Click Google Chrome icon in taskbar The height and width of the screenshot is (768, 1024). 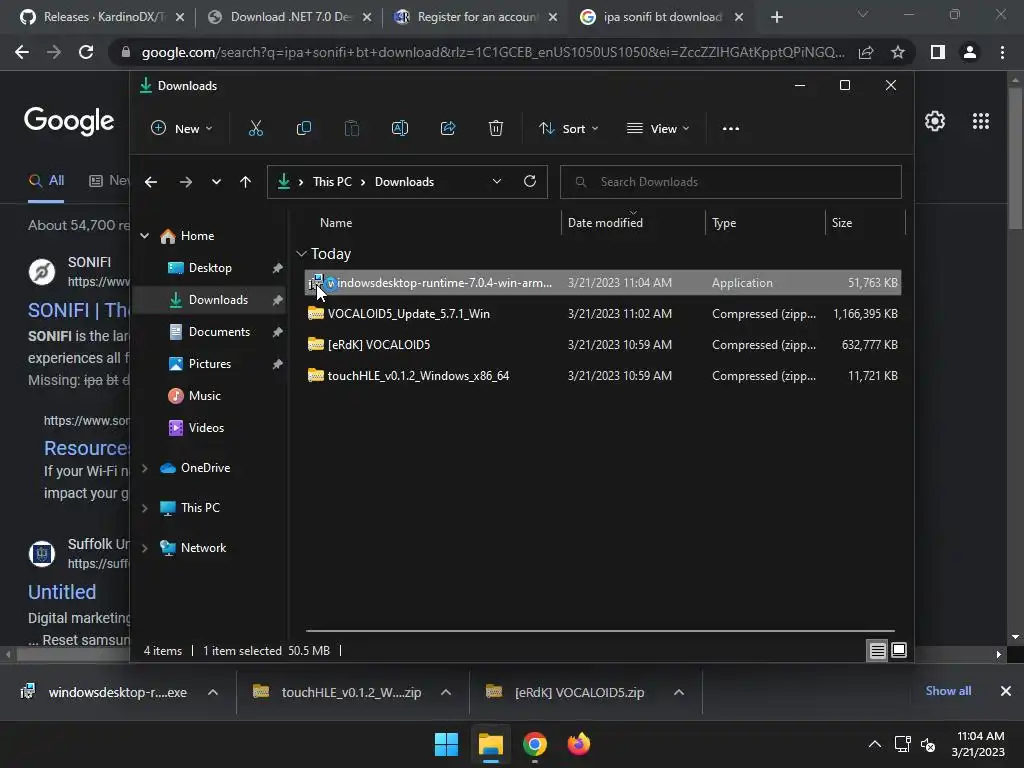[x=535, y=744]
